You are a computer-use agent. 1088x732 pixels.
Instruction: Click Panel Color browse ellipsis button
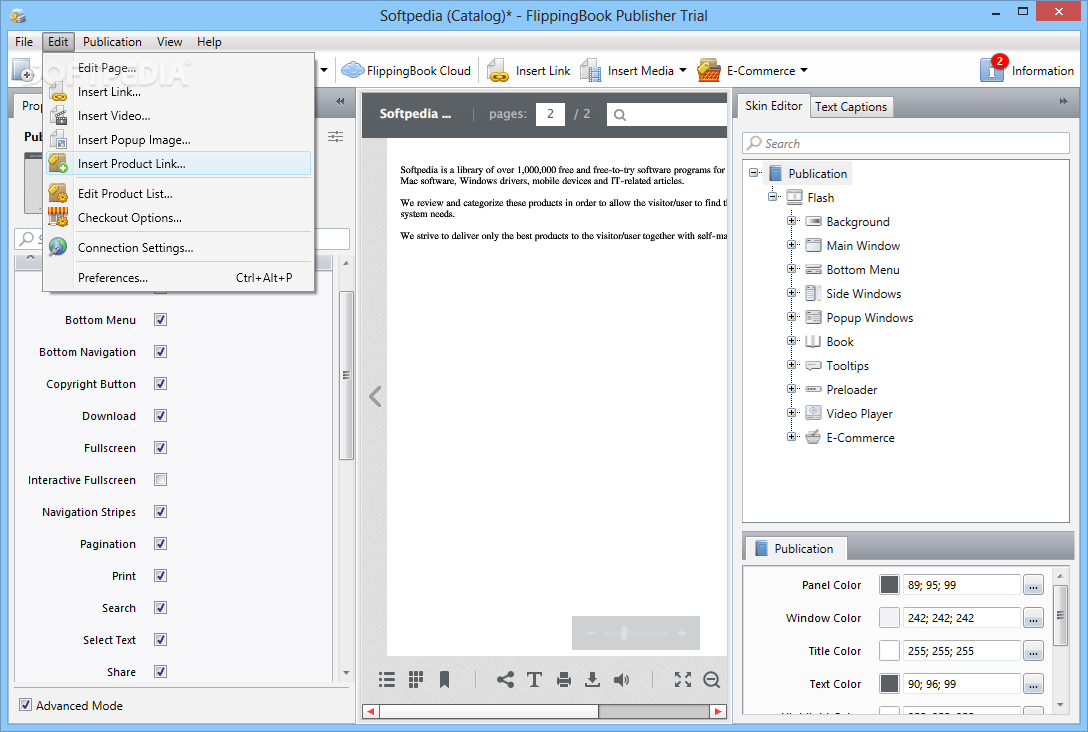click(1033, 585)
